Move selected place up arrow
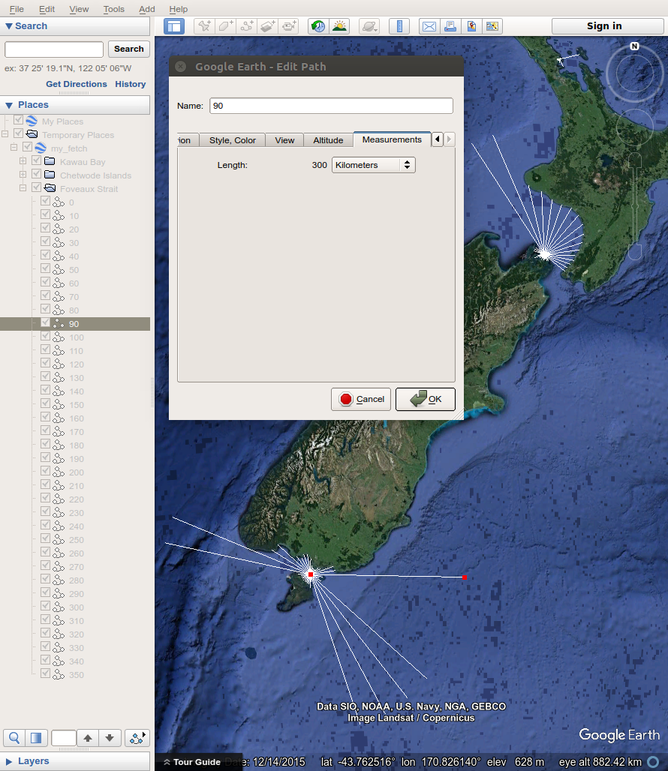Screen dimensions: 668x771 tap(87, 738)
